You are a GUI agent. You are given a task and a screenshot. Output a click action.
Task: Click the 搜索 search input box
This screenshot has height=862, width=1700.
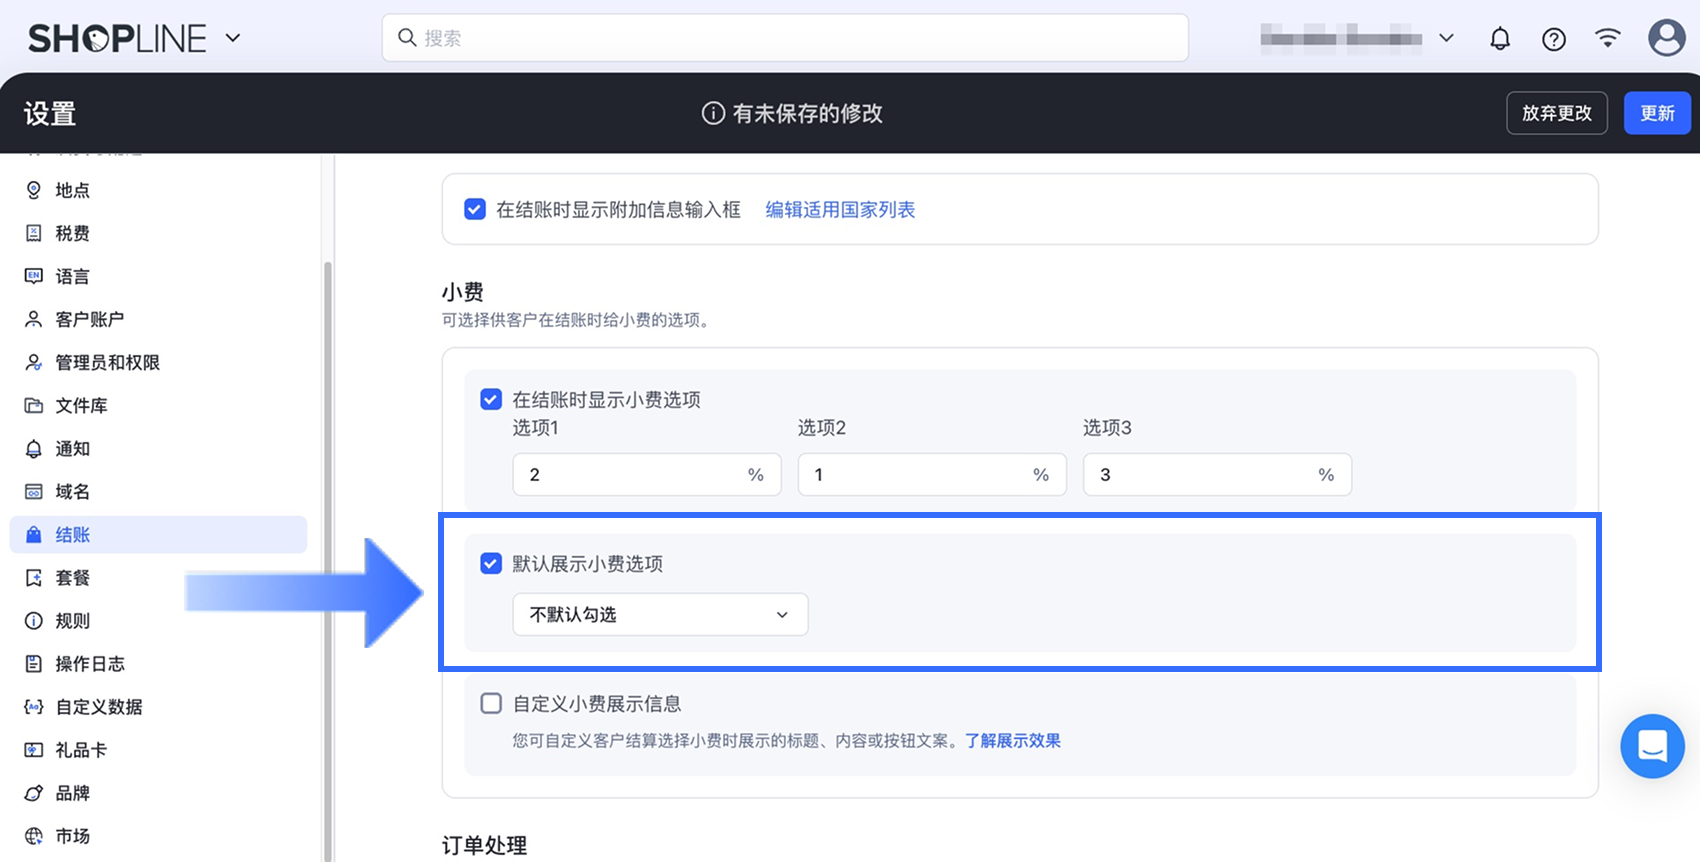pos(785,38)
